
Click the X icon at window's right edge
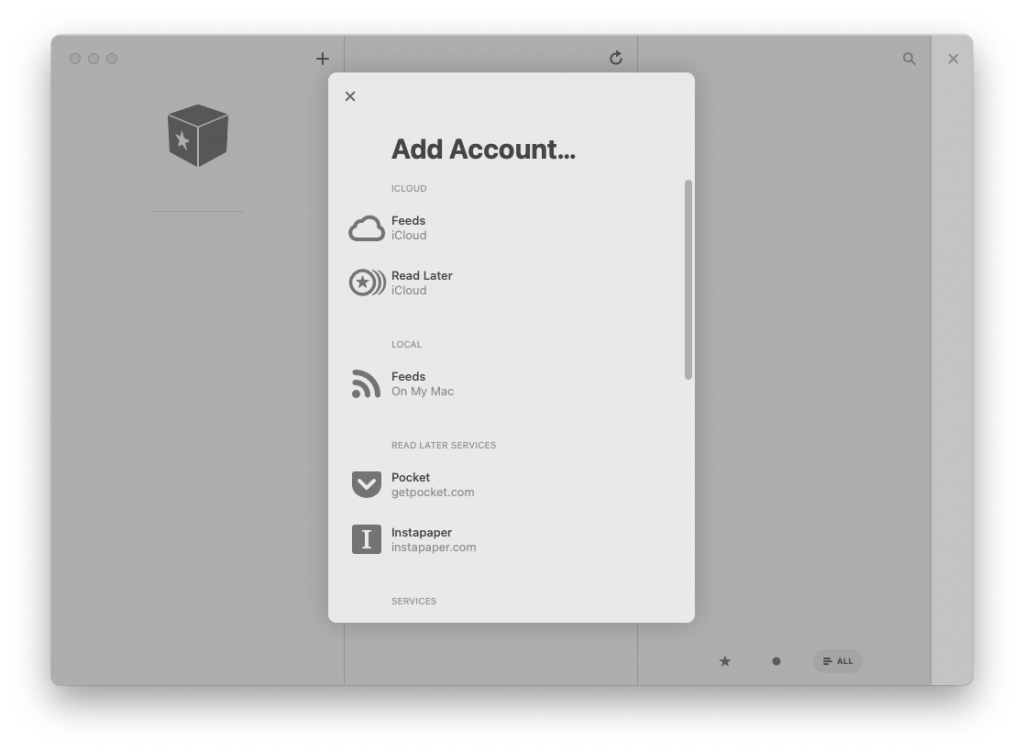953,59
